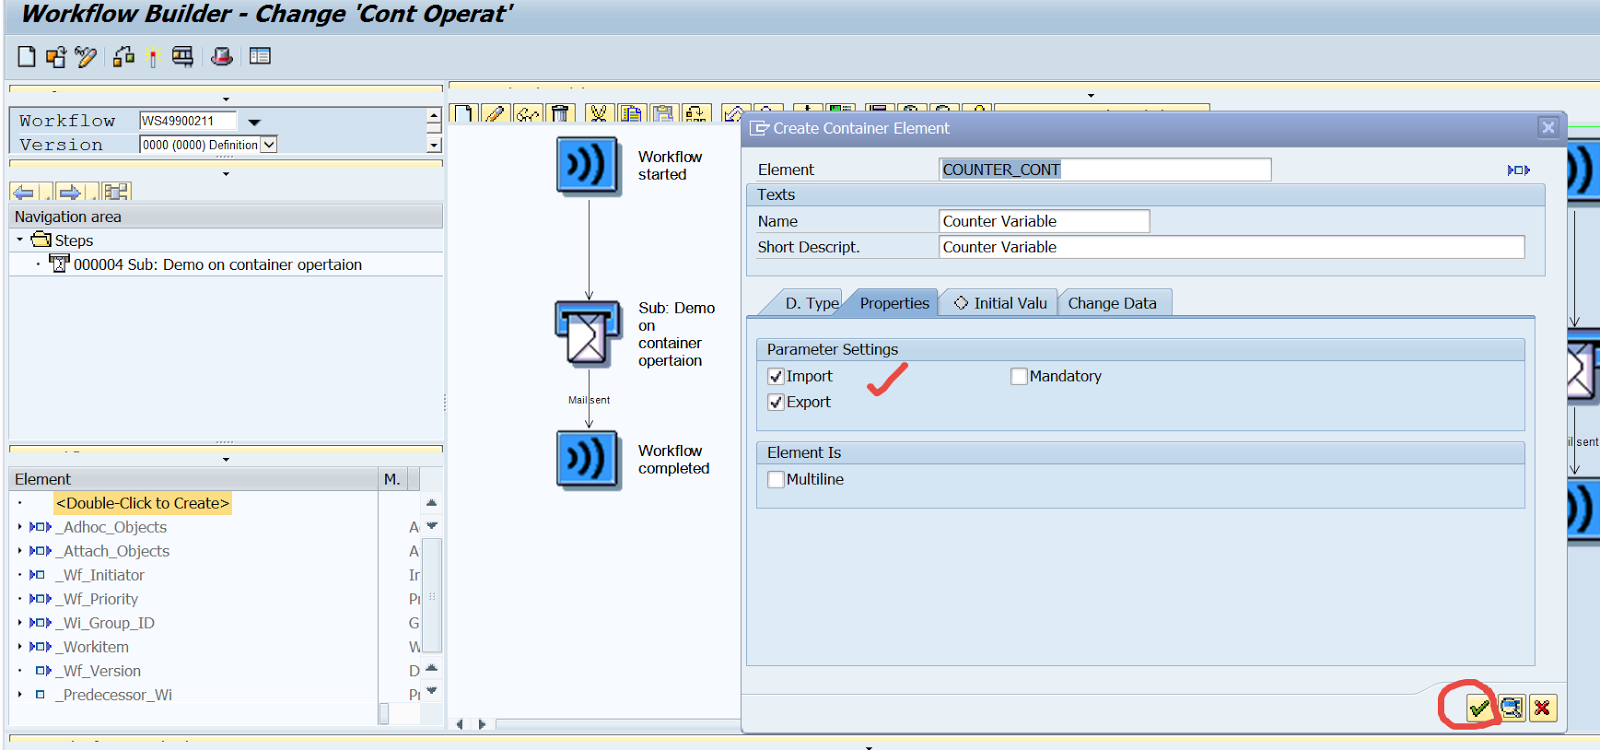This screenshot has width=1600, height=750.
Task: Expand the _Adhoc_Objects element
Action: click(x=19, y=527)
